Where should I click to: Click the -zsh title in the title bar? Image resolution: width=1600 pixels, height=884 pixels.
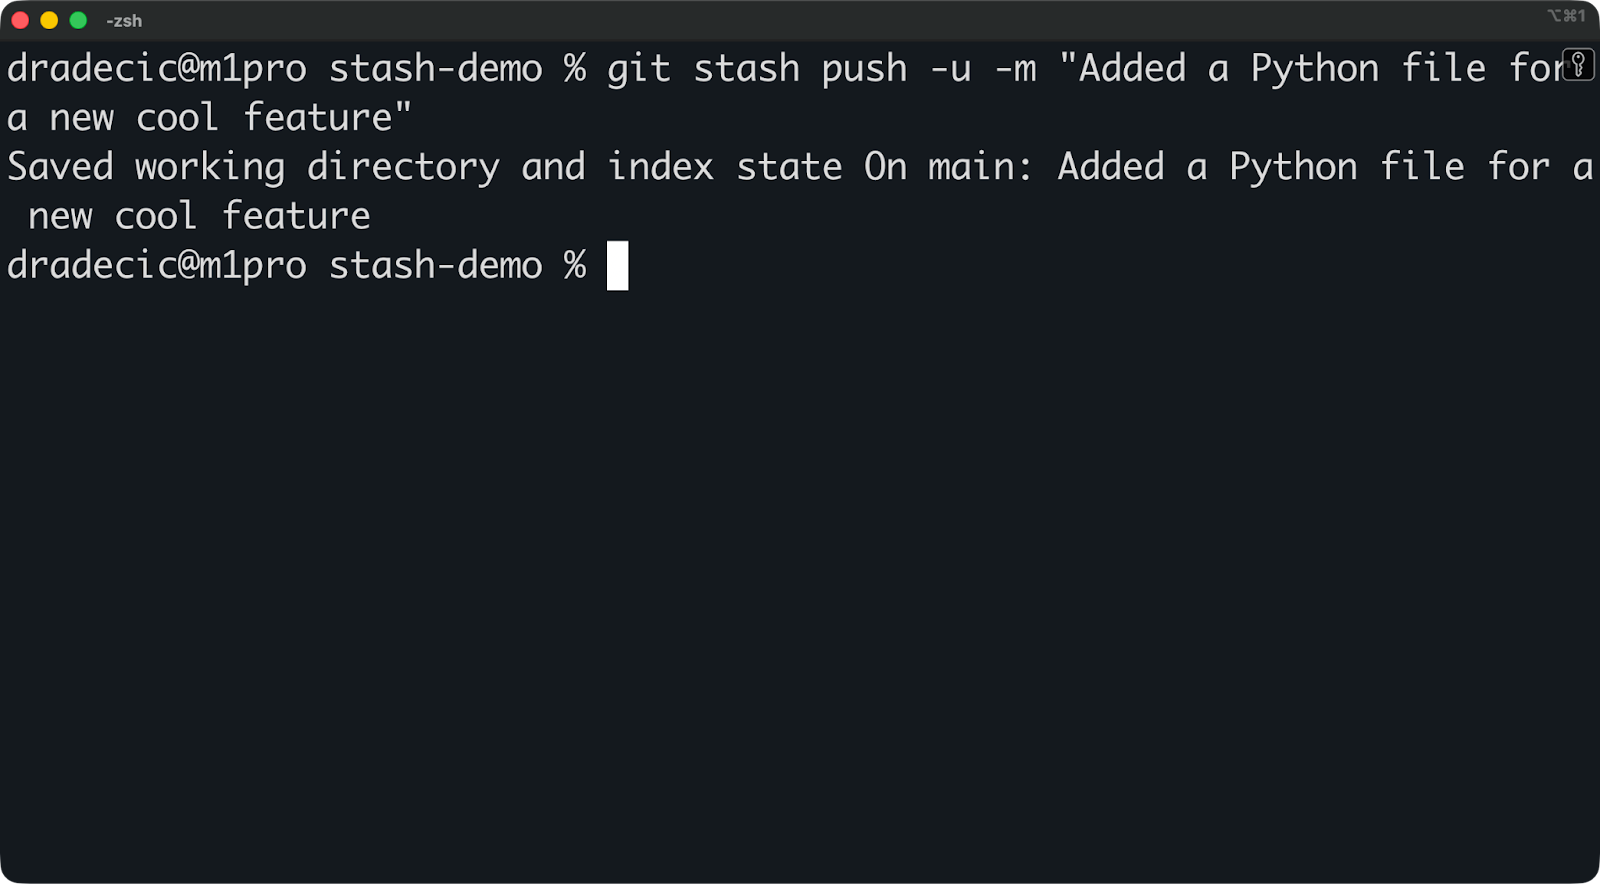click(124, 19)
